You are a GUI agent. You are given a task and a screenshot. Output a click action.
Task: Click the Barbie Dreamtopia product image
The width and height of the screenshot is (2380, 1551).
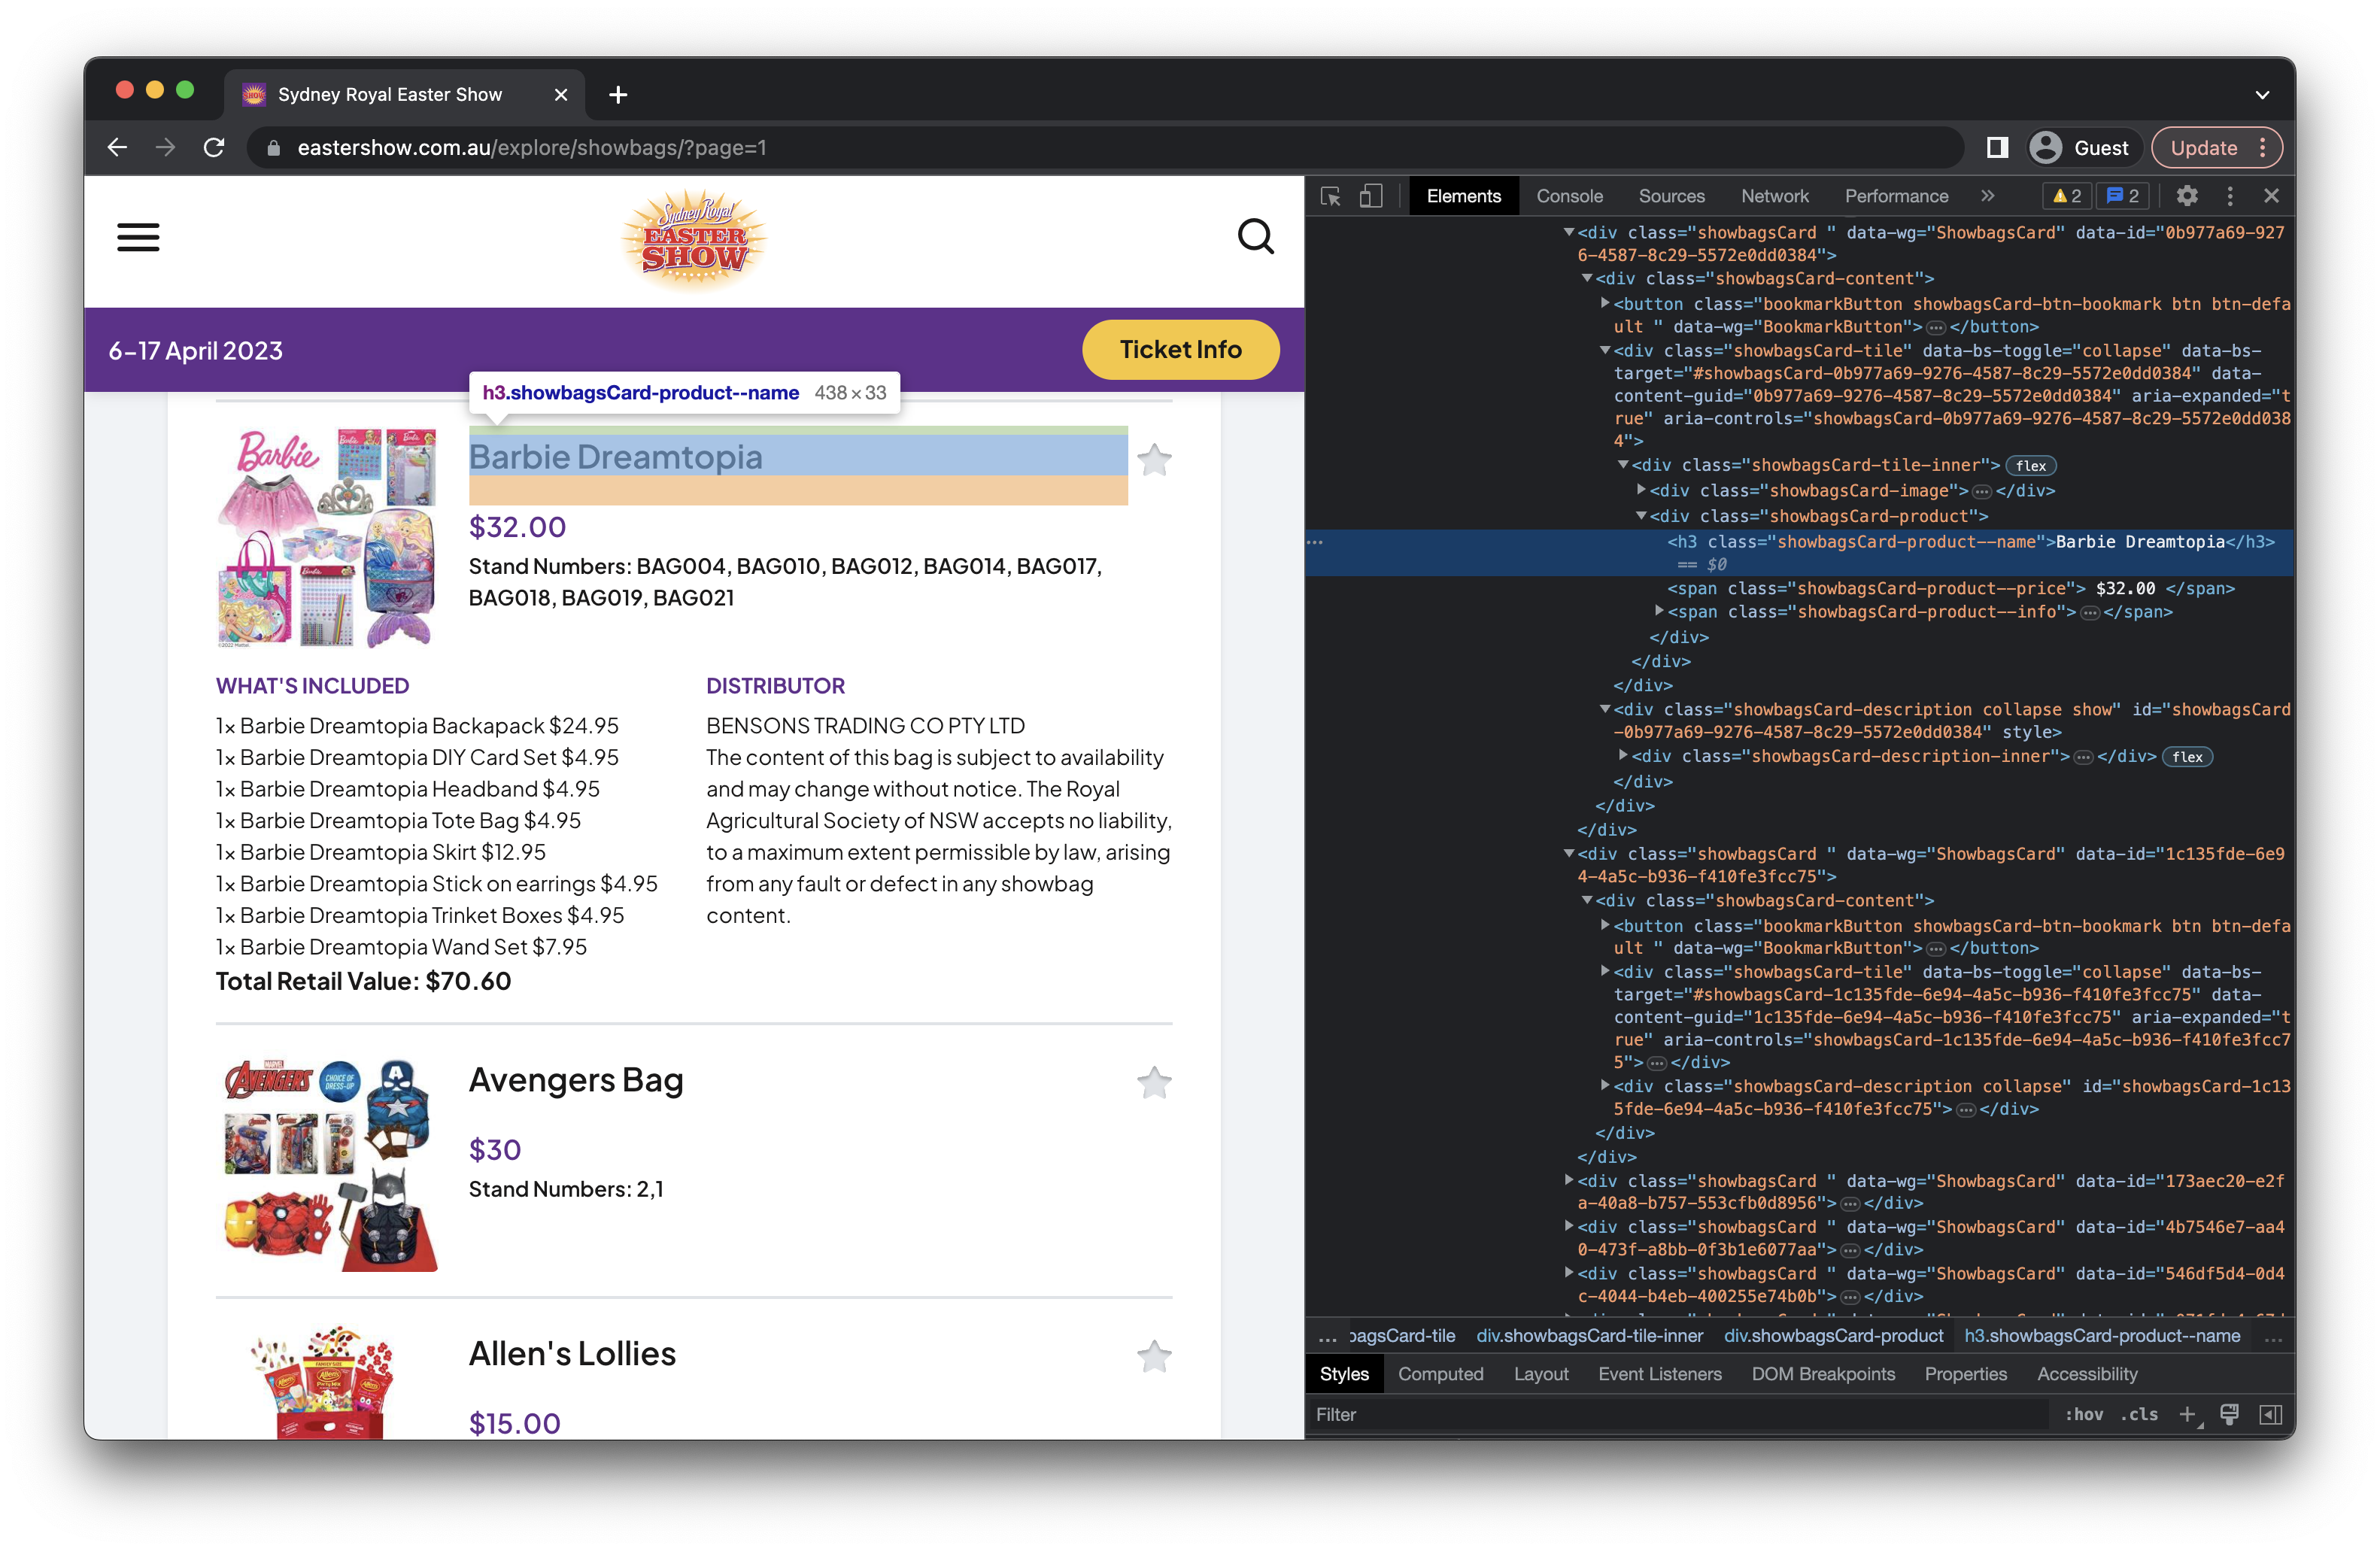pyautogui.click(x=328, y=538)
